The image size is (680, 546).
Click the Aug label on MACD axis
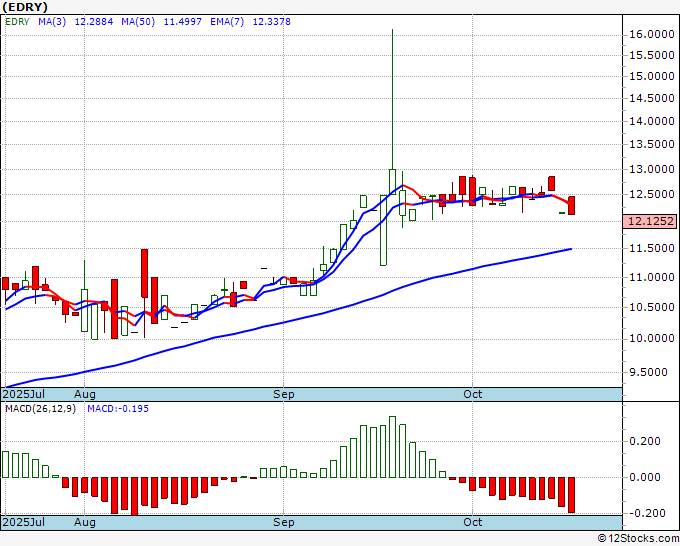[x=85, y=522]
